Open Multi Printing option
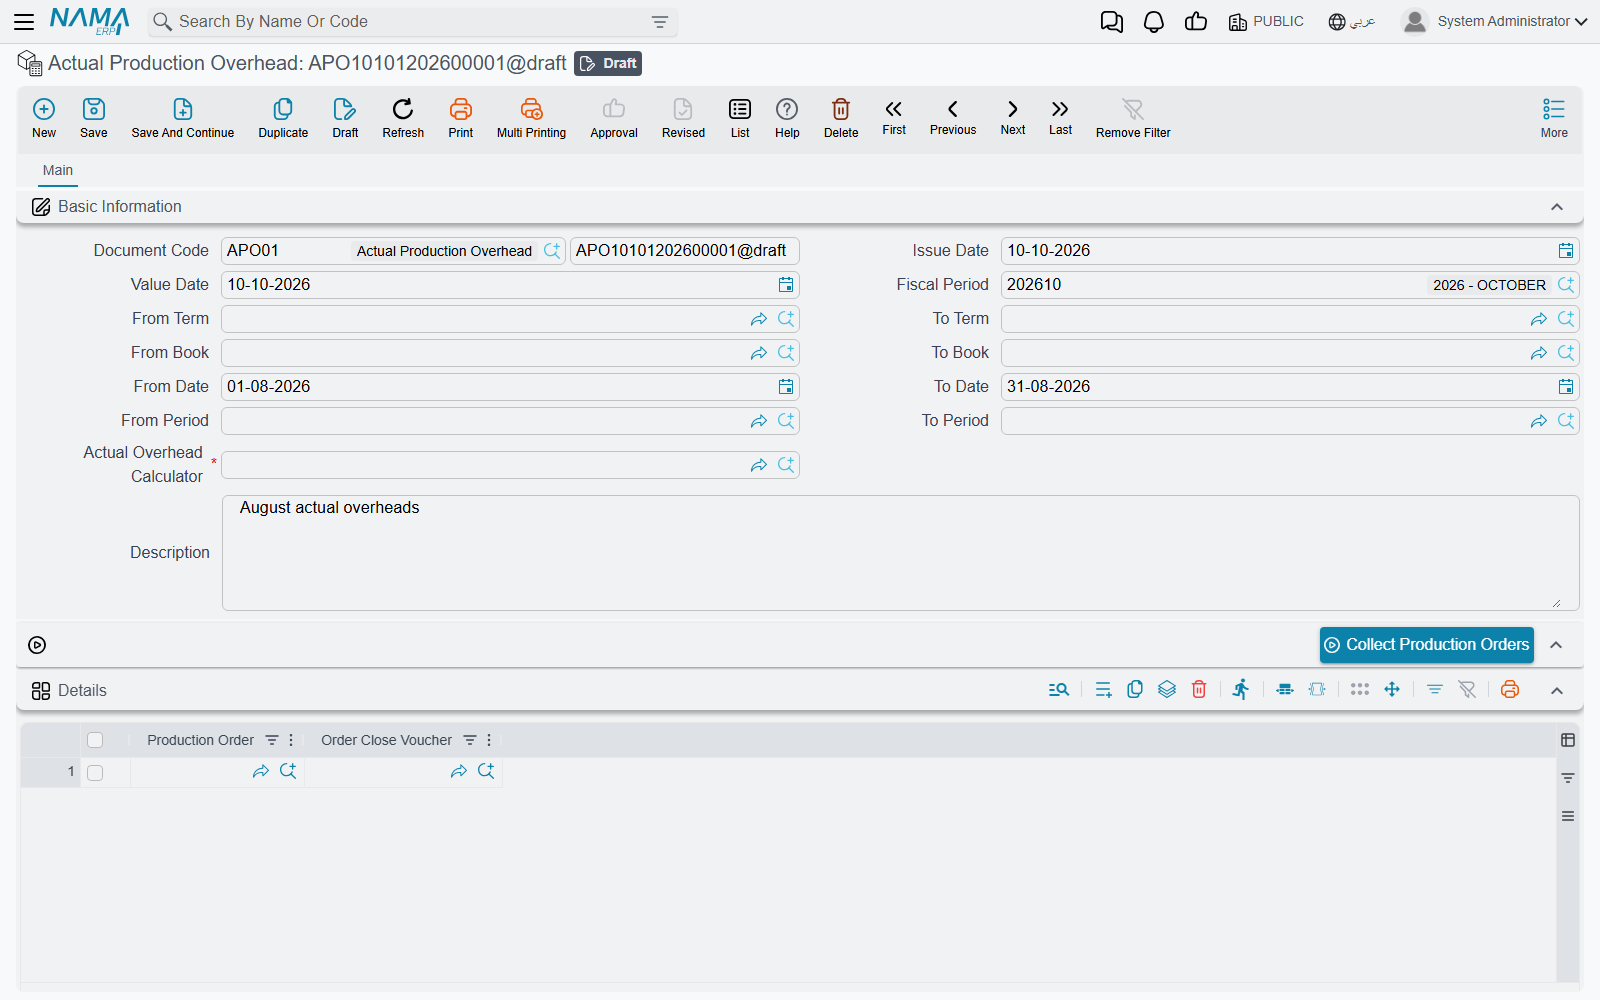Screen dimensions: 1600x1000 (x=531, y=109)
